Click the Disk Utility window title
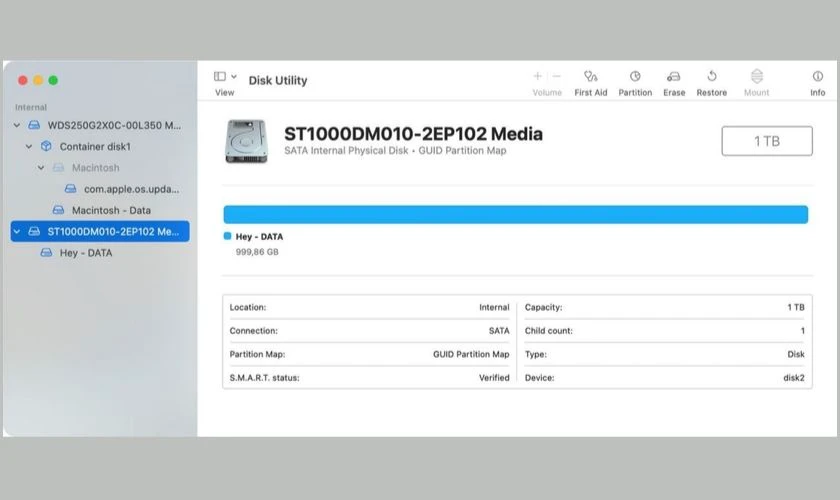Image resolution: width=840 pixels, height=500 pixels. tap(278, 80)
